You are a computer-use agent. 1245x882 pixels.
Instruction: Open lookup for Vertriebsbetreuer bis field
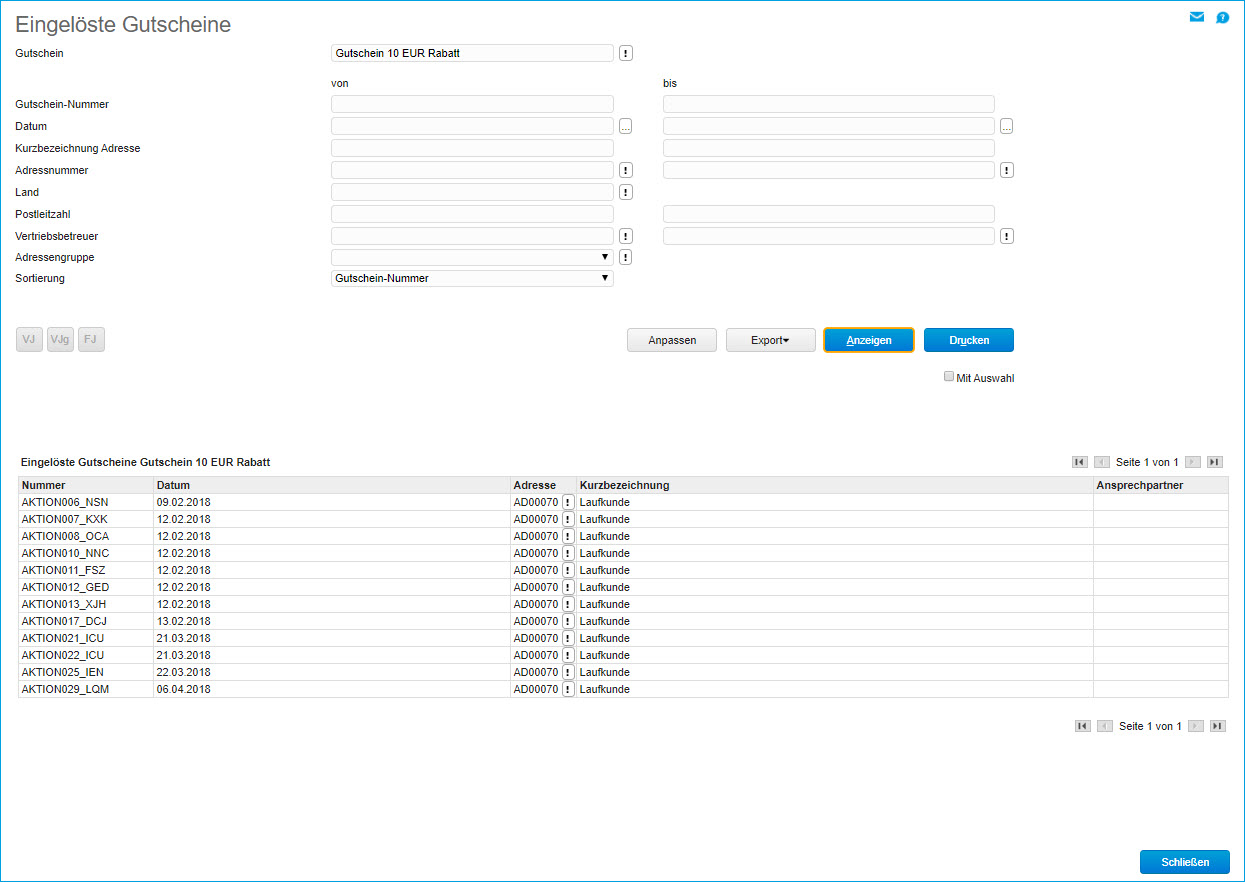tap(1007, 236)
